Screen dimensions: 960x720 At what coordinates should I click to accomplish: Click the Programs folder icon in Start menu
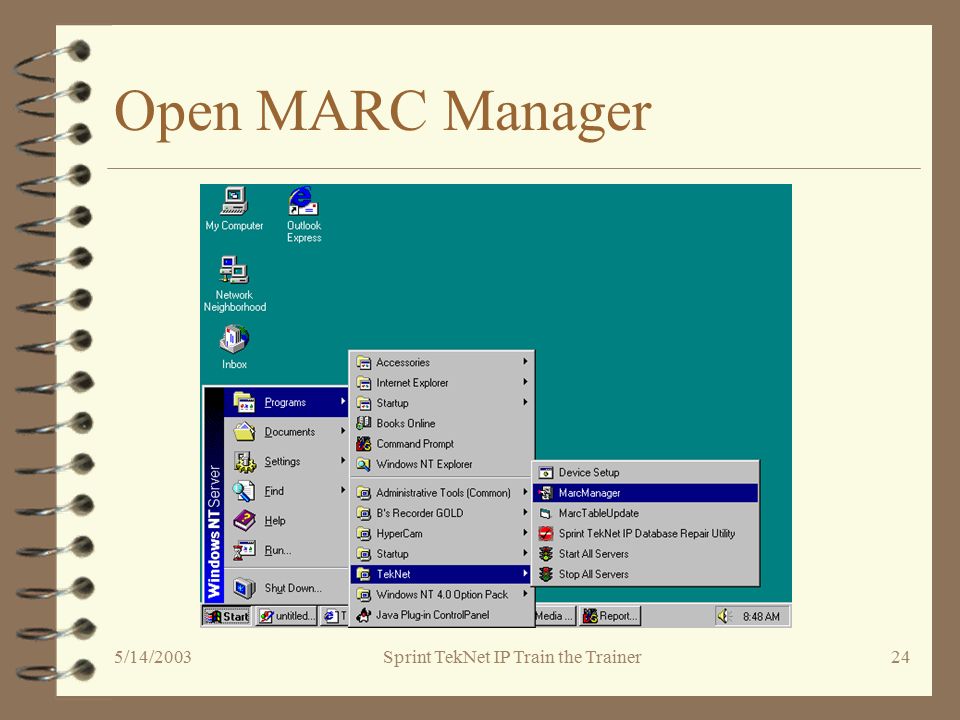244,402
